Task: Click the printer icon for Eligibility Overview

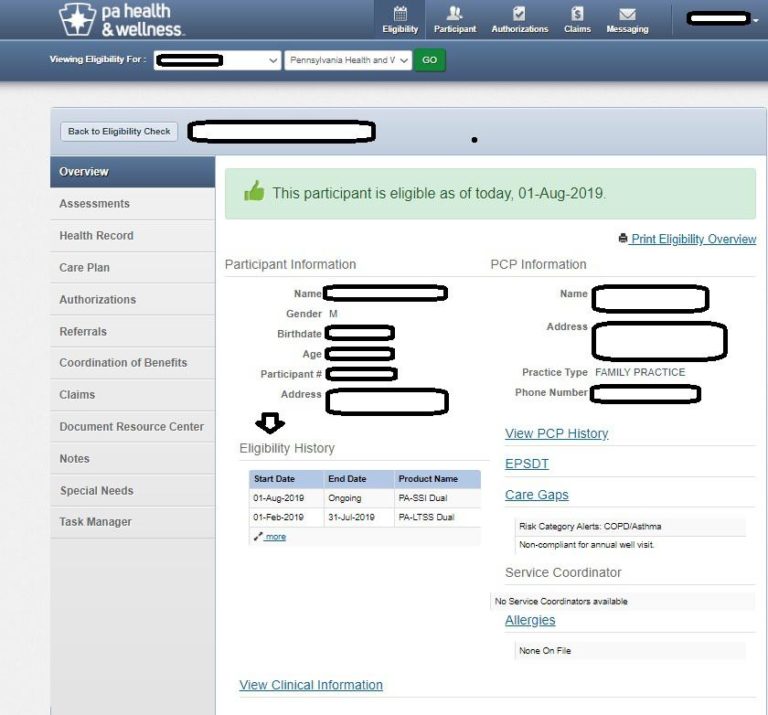Action: tap(623, 239)
